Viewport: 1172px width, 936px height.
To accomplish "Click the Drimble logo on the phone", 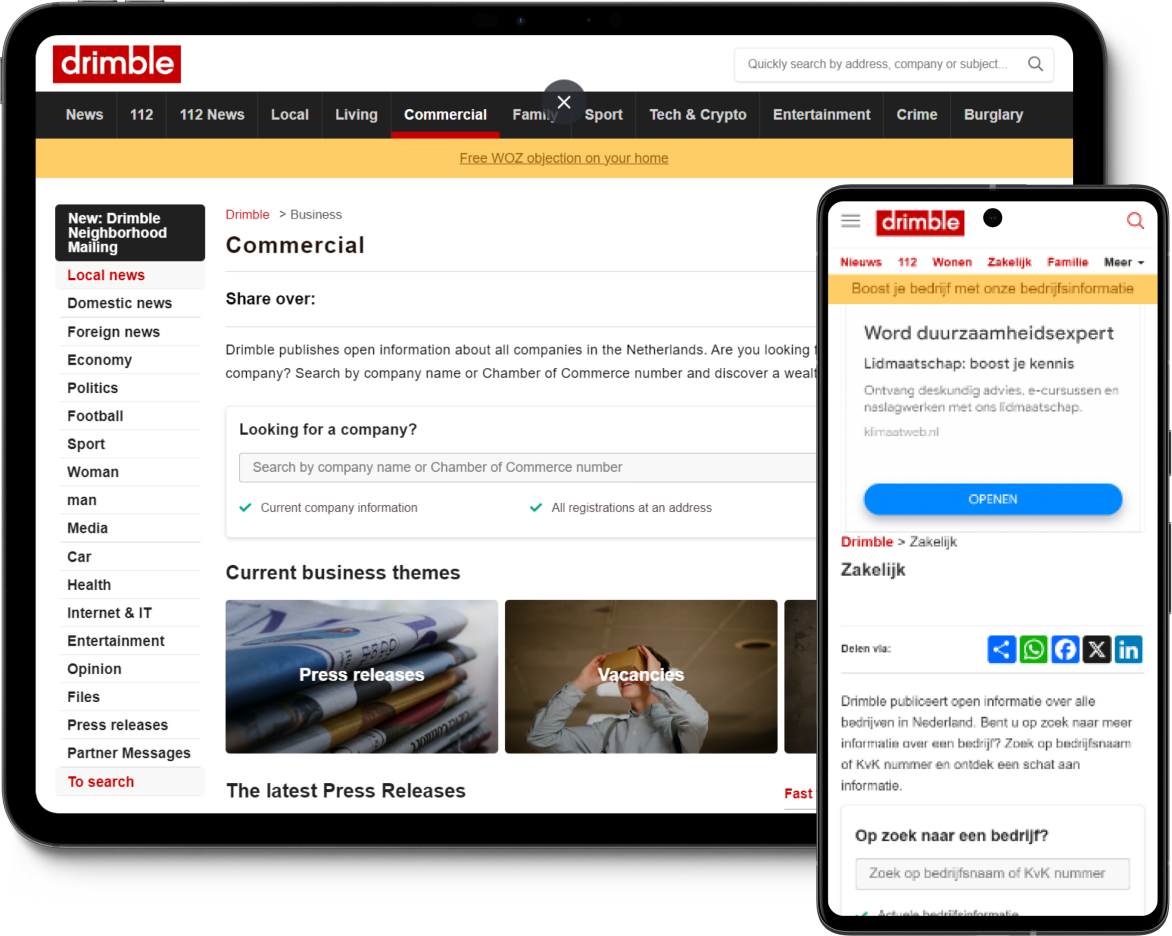I will (x=920, y=222).
